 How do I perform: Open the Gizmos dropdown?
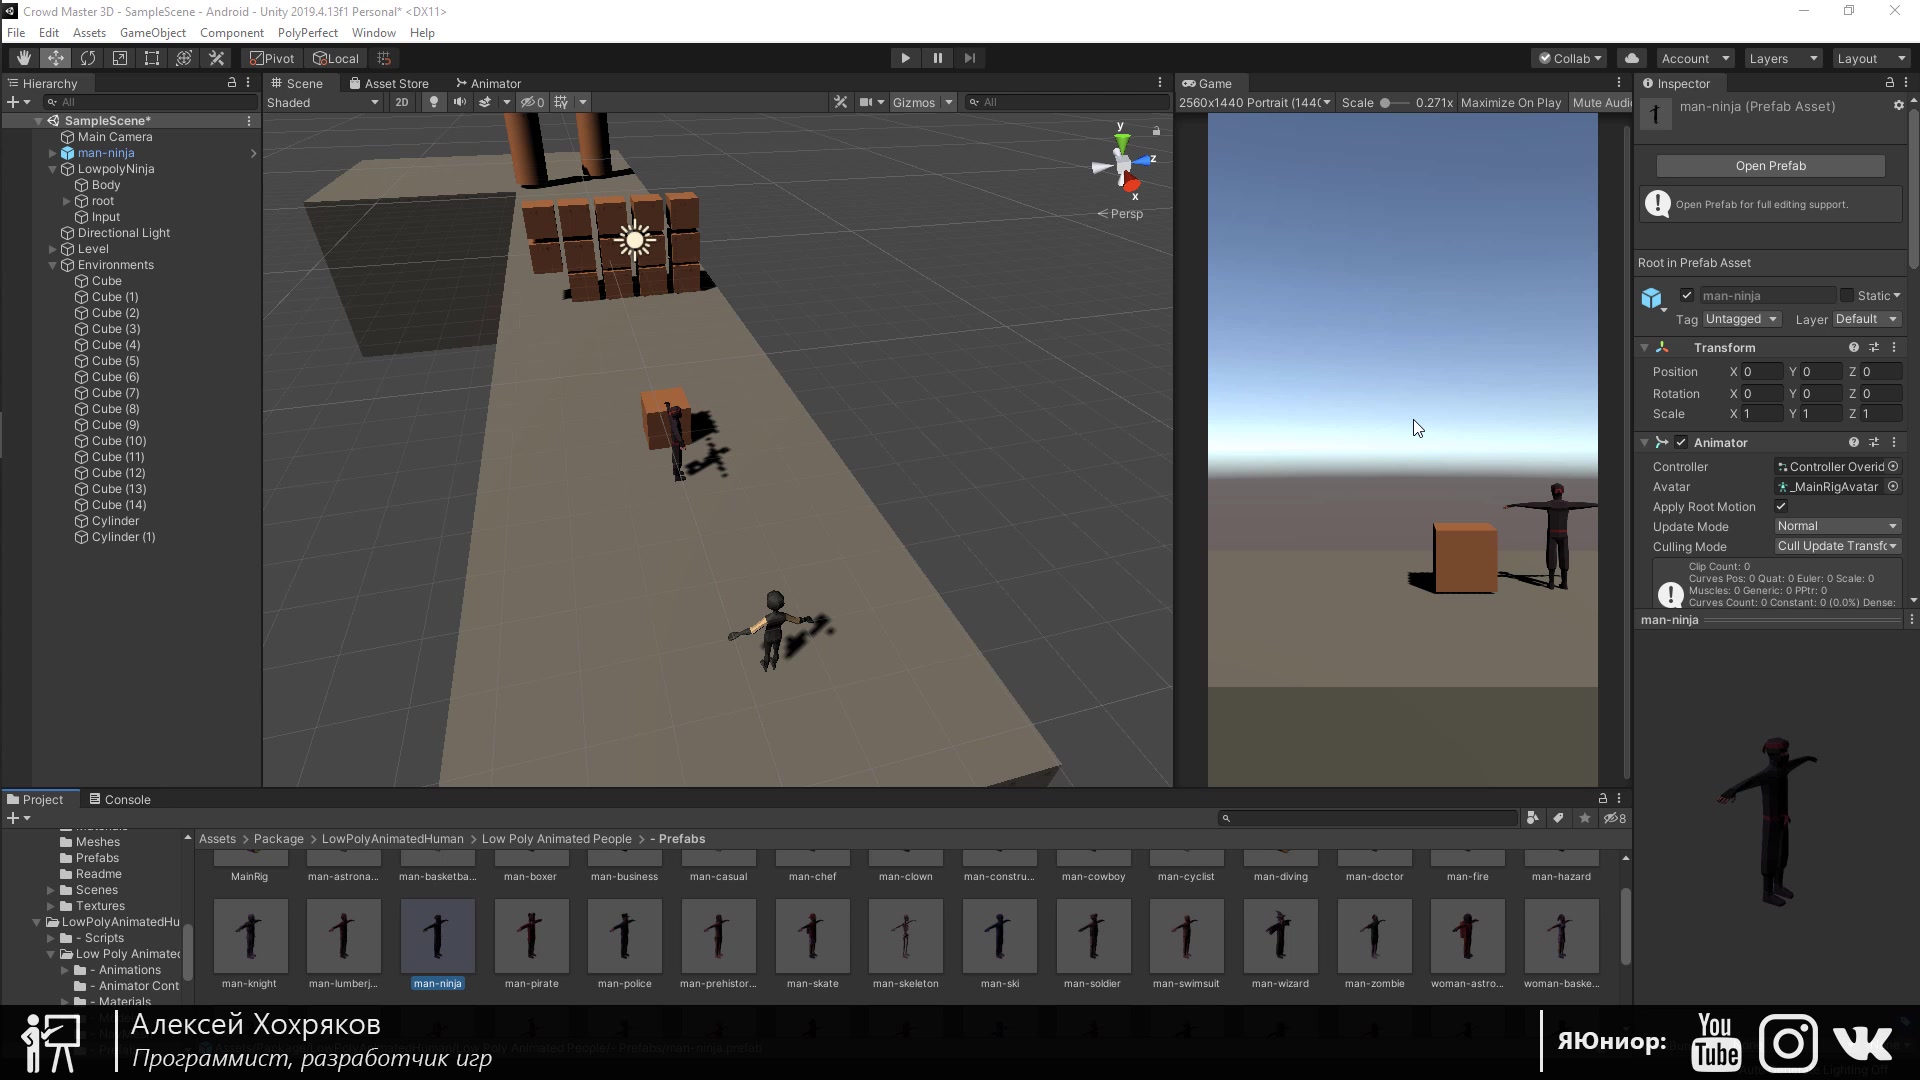(x=922, y=102)
